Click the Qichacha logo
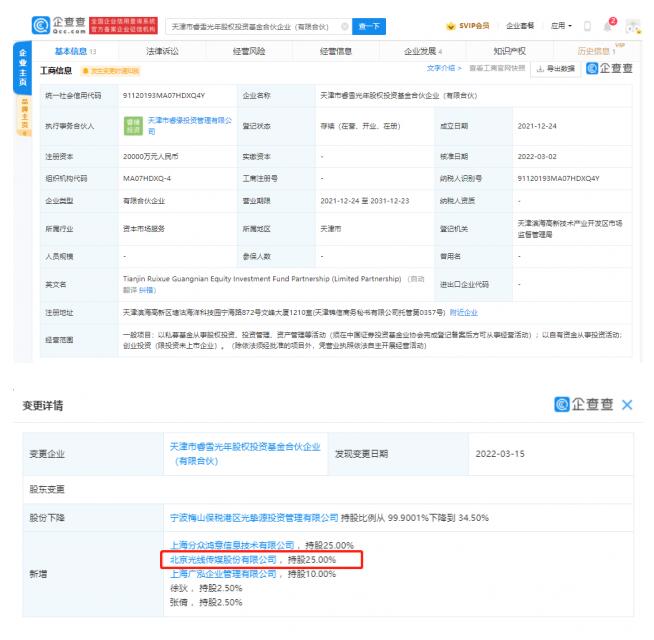Image resolution: width=654 pixels, height=640 pixels. coord(59,25)
